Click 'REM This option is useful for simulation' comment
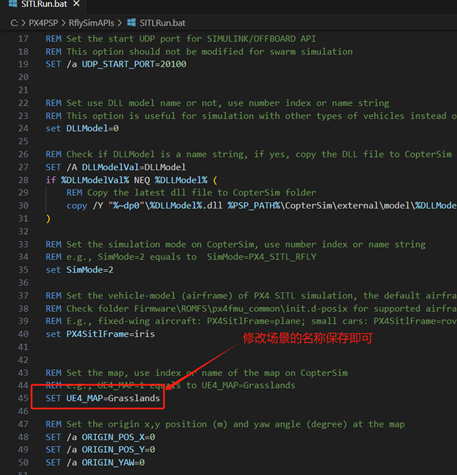Viewport: 457px width, 475px height. pos(251,116)
